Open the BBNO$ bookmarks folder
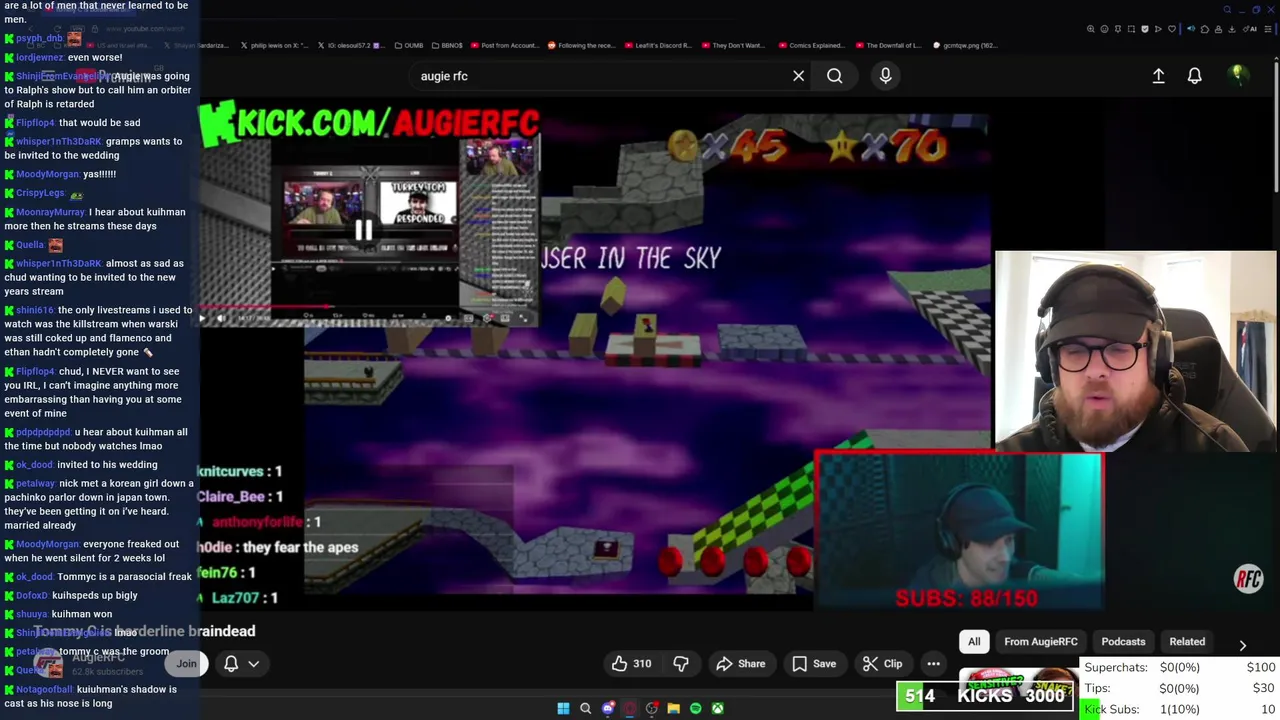This screenshot has width=1280, height=720. point(447,45)
